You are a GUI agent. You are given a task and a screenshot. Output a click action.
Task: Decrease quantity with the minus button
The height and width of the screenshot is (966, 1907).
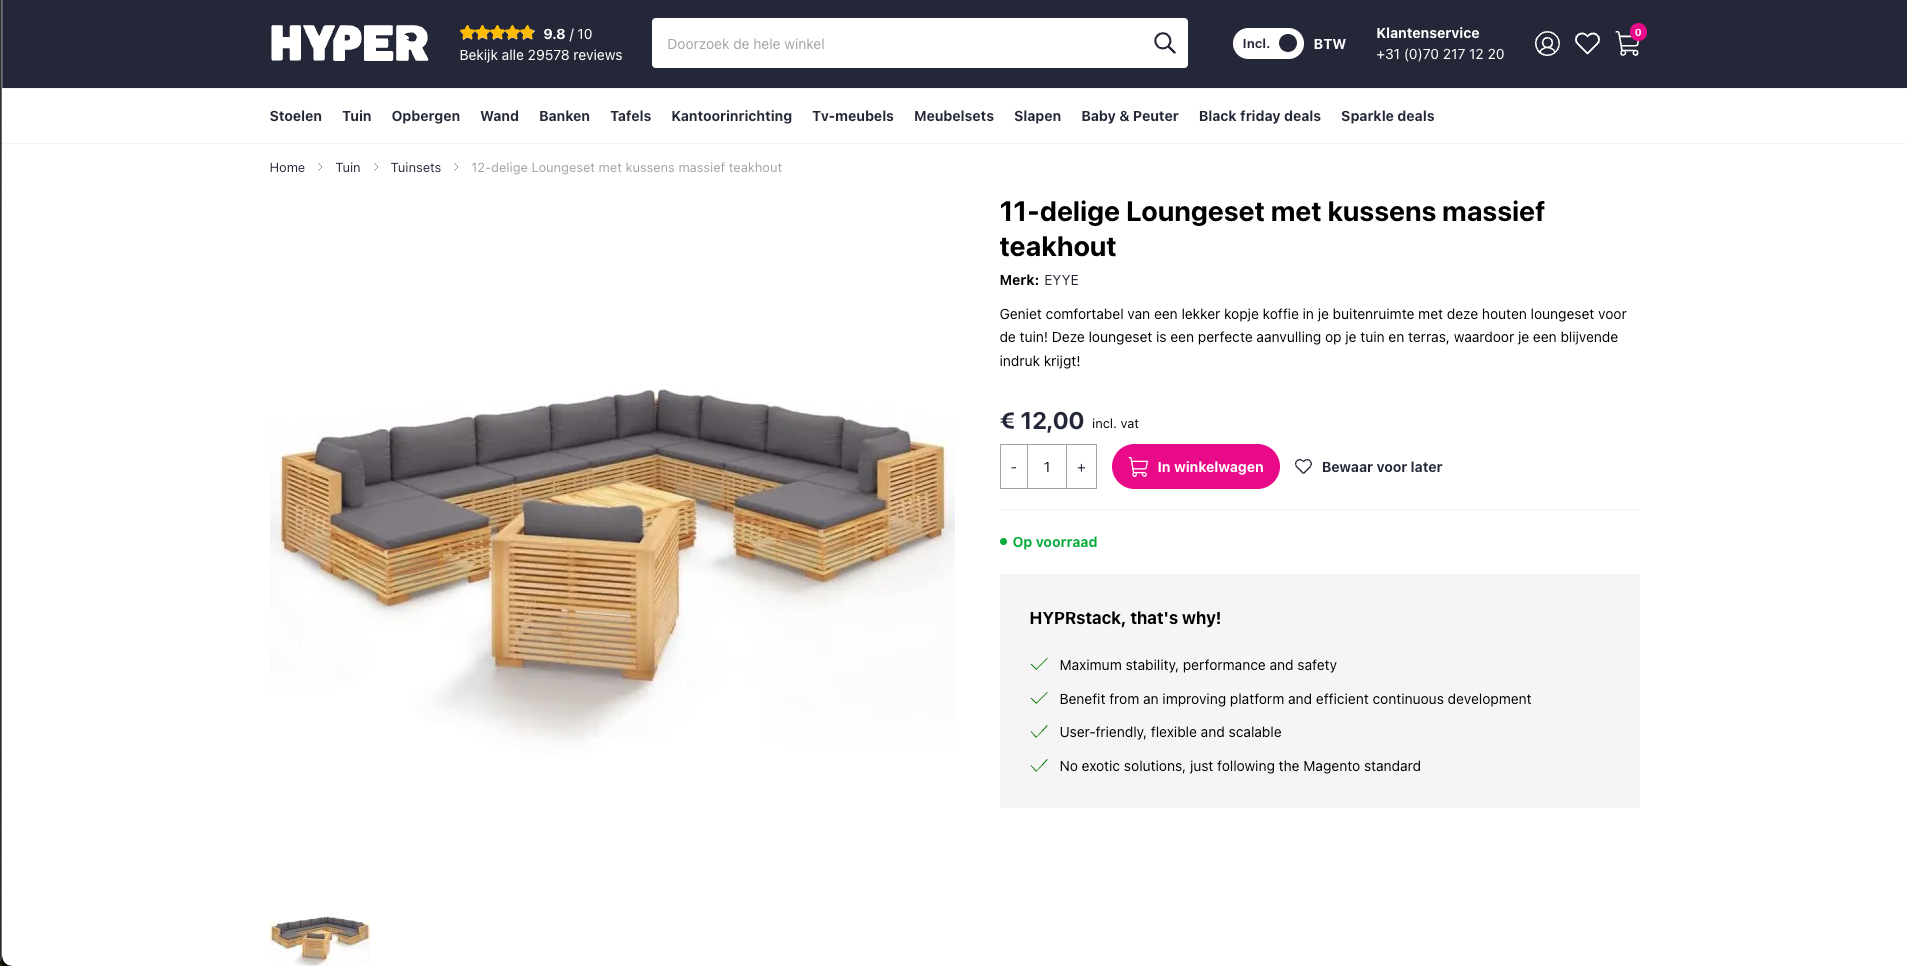(1014, 467)
